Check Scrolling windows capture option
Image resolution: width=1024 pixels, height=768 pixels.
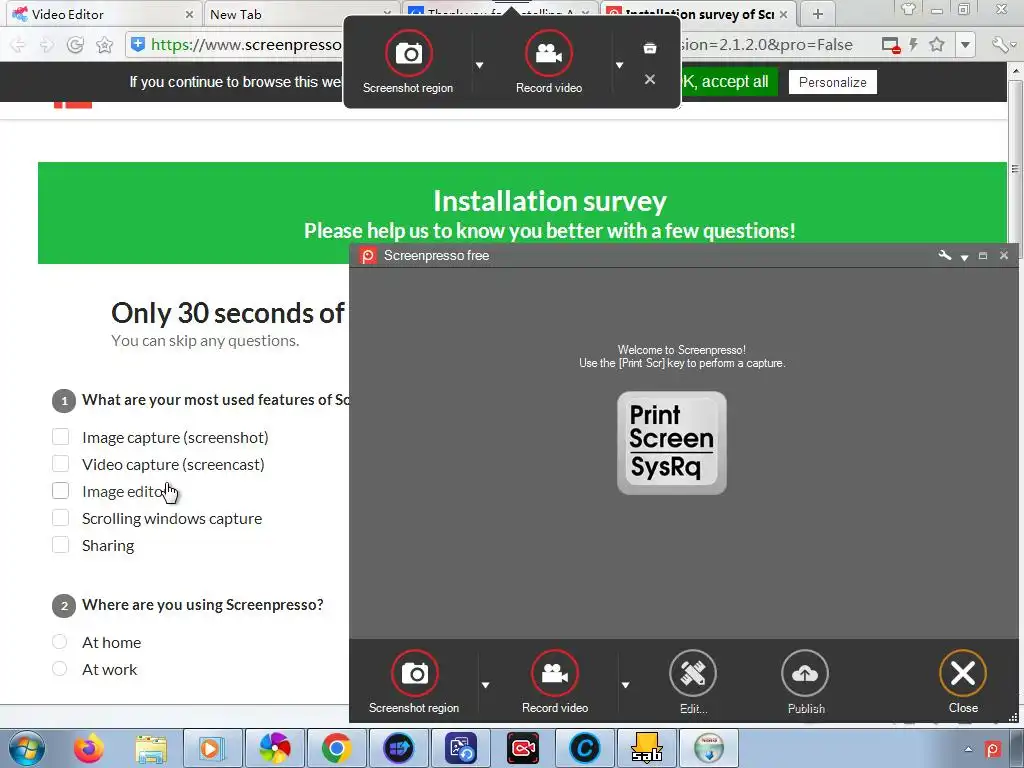point(60,518)
